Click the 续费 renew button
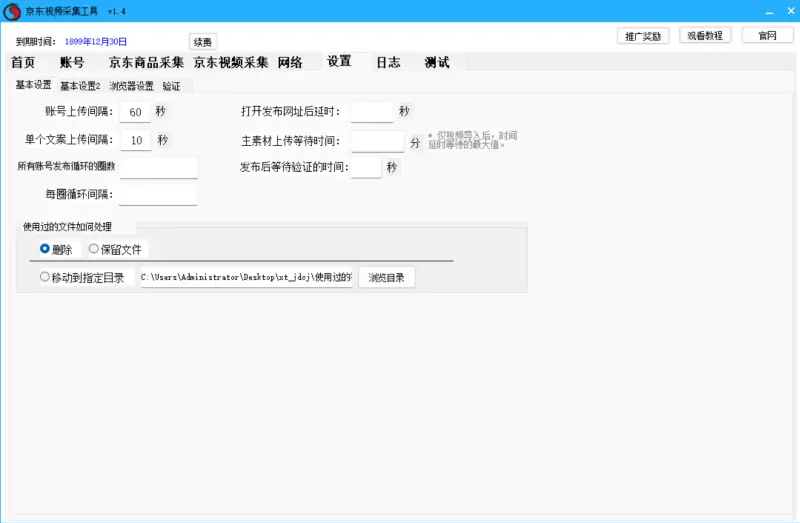The image size is (800, 523). pyautogui.click(x=203, y=42)
